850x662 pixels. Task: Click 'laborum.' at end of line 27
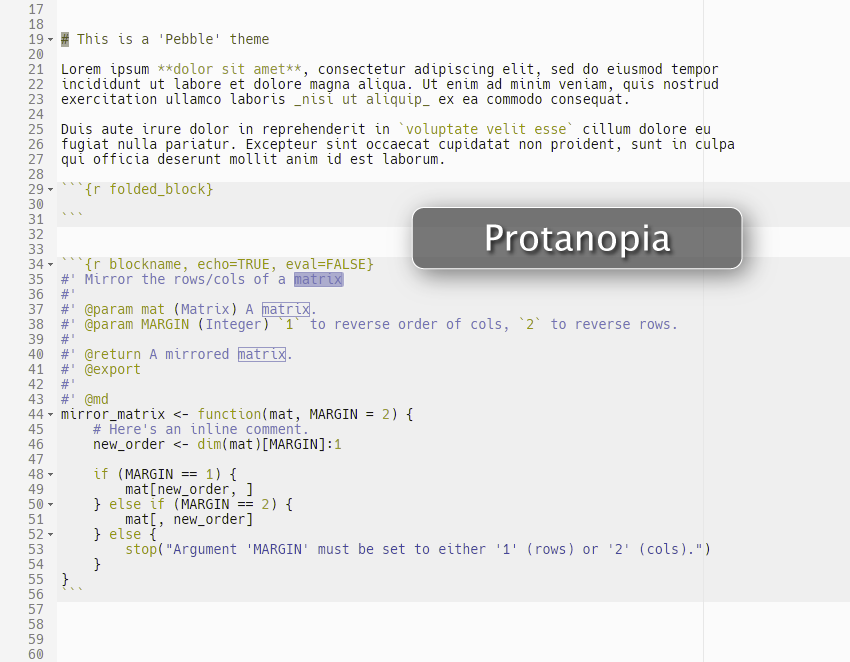click(x=414, y=159)
